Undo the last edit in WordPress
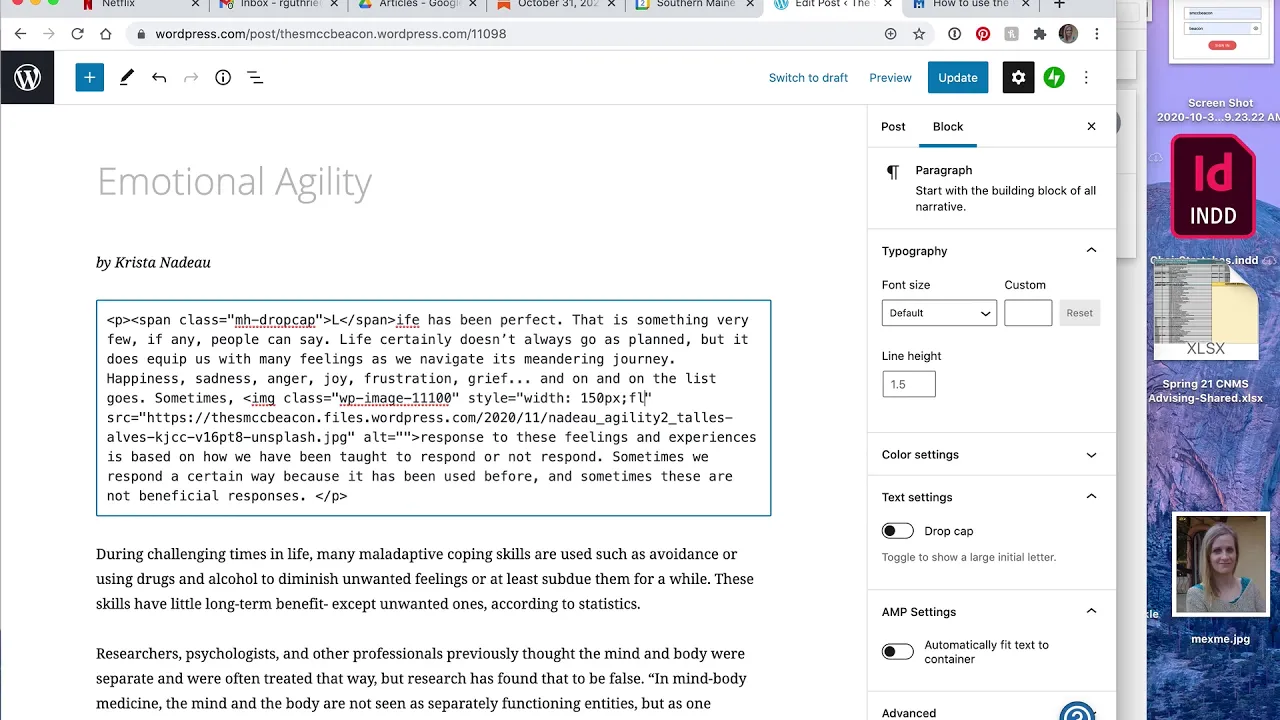The height and width of the screenshot is (720, 1280). click(x=159, y=77)
